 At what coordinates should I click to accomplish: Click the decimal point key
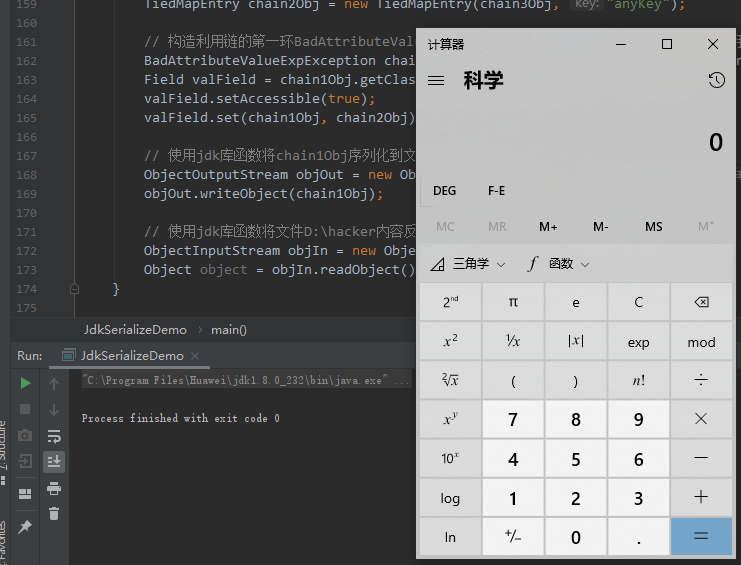click(638, 537)
